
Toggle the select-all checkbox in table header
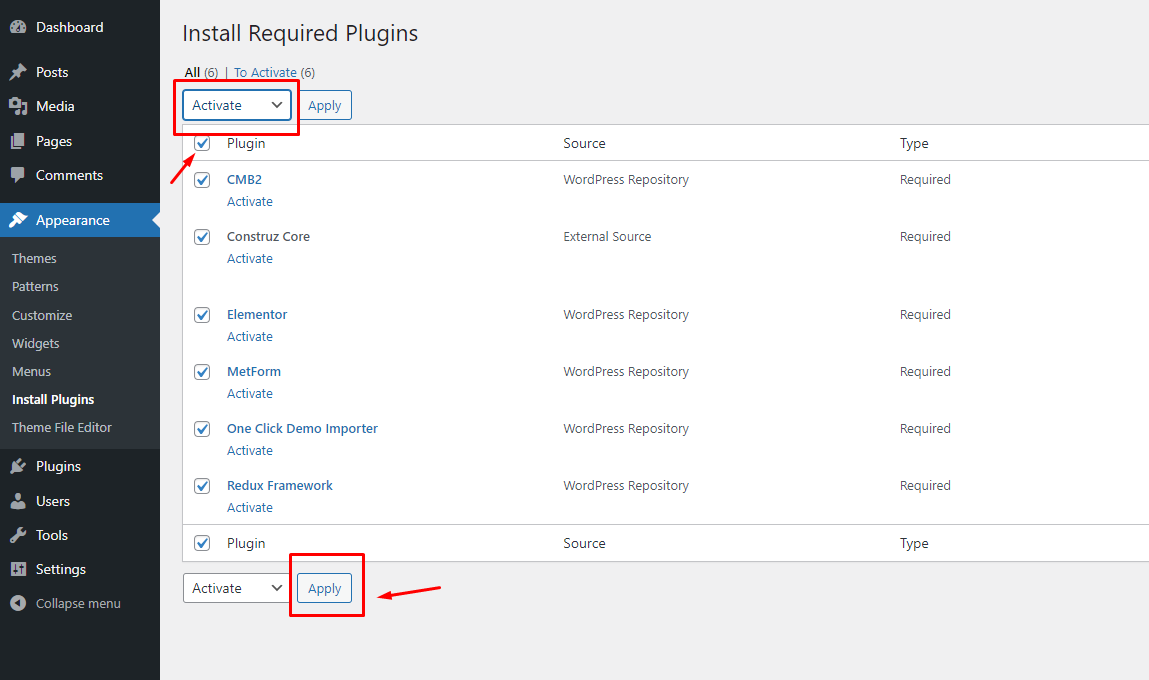tap(202, 143)
